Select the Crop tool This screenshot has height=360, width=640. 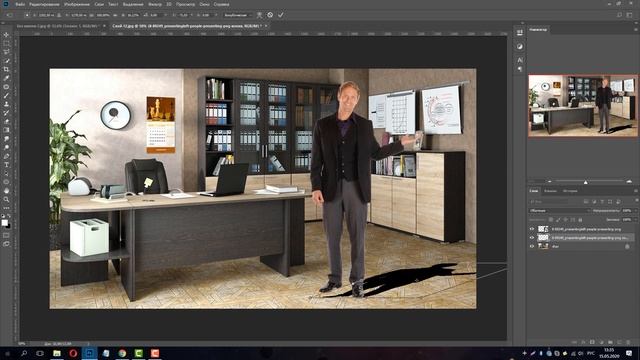coord(6,69)
